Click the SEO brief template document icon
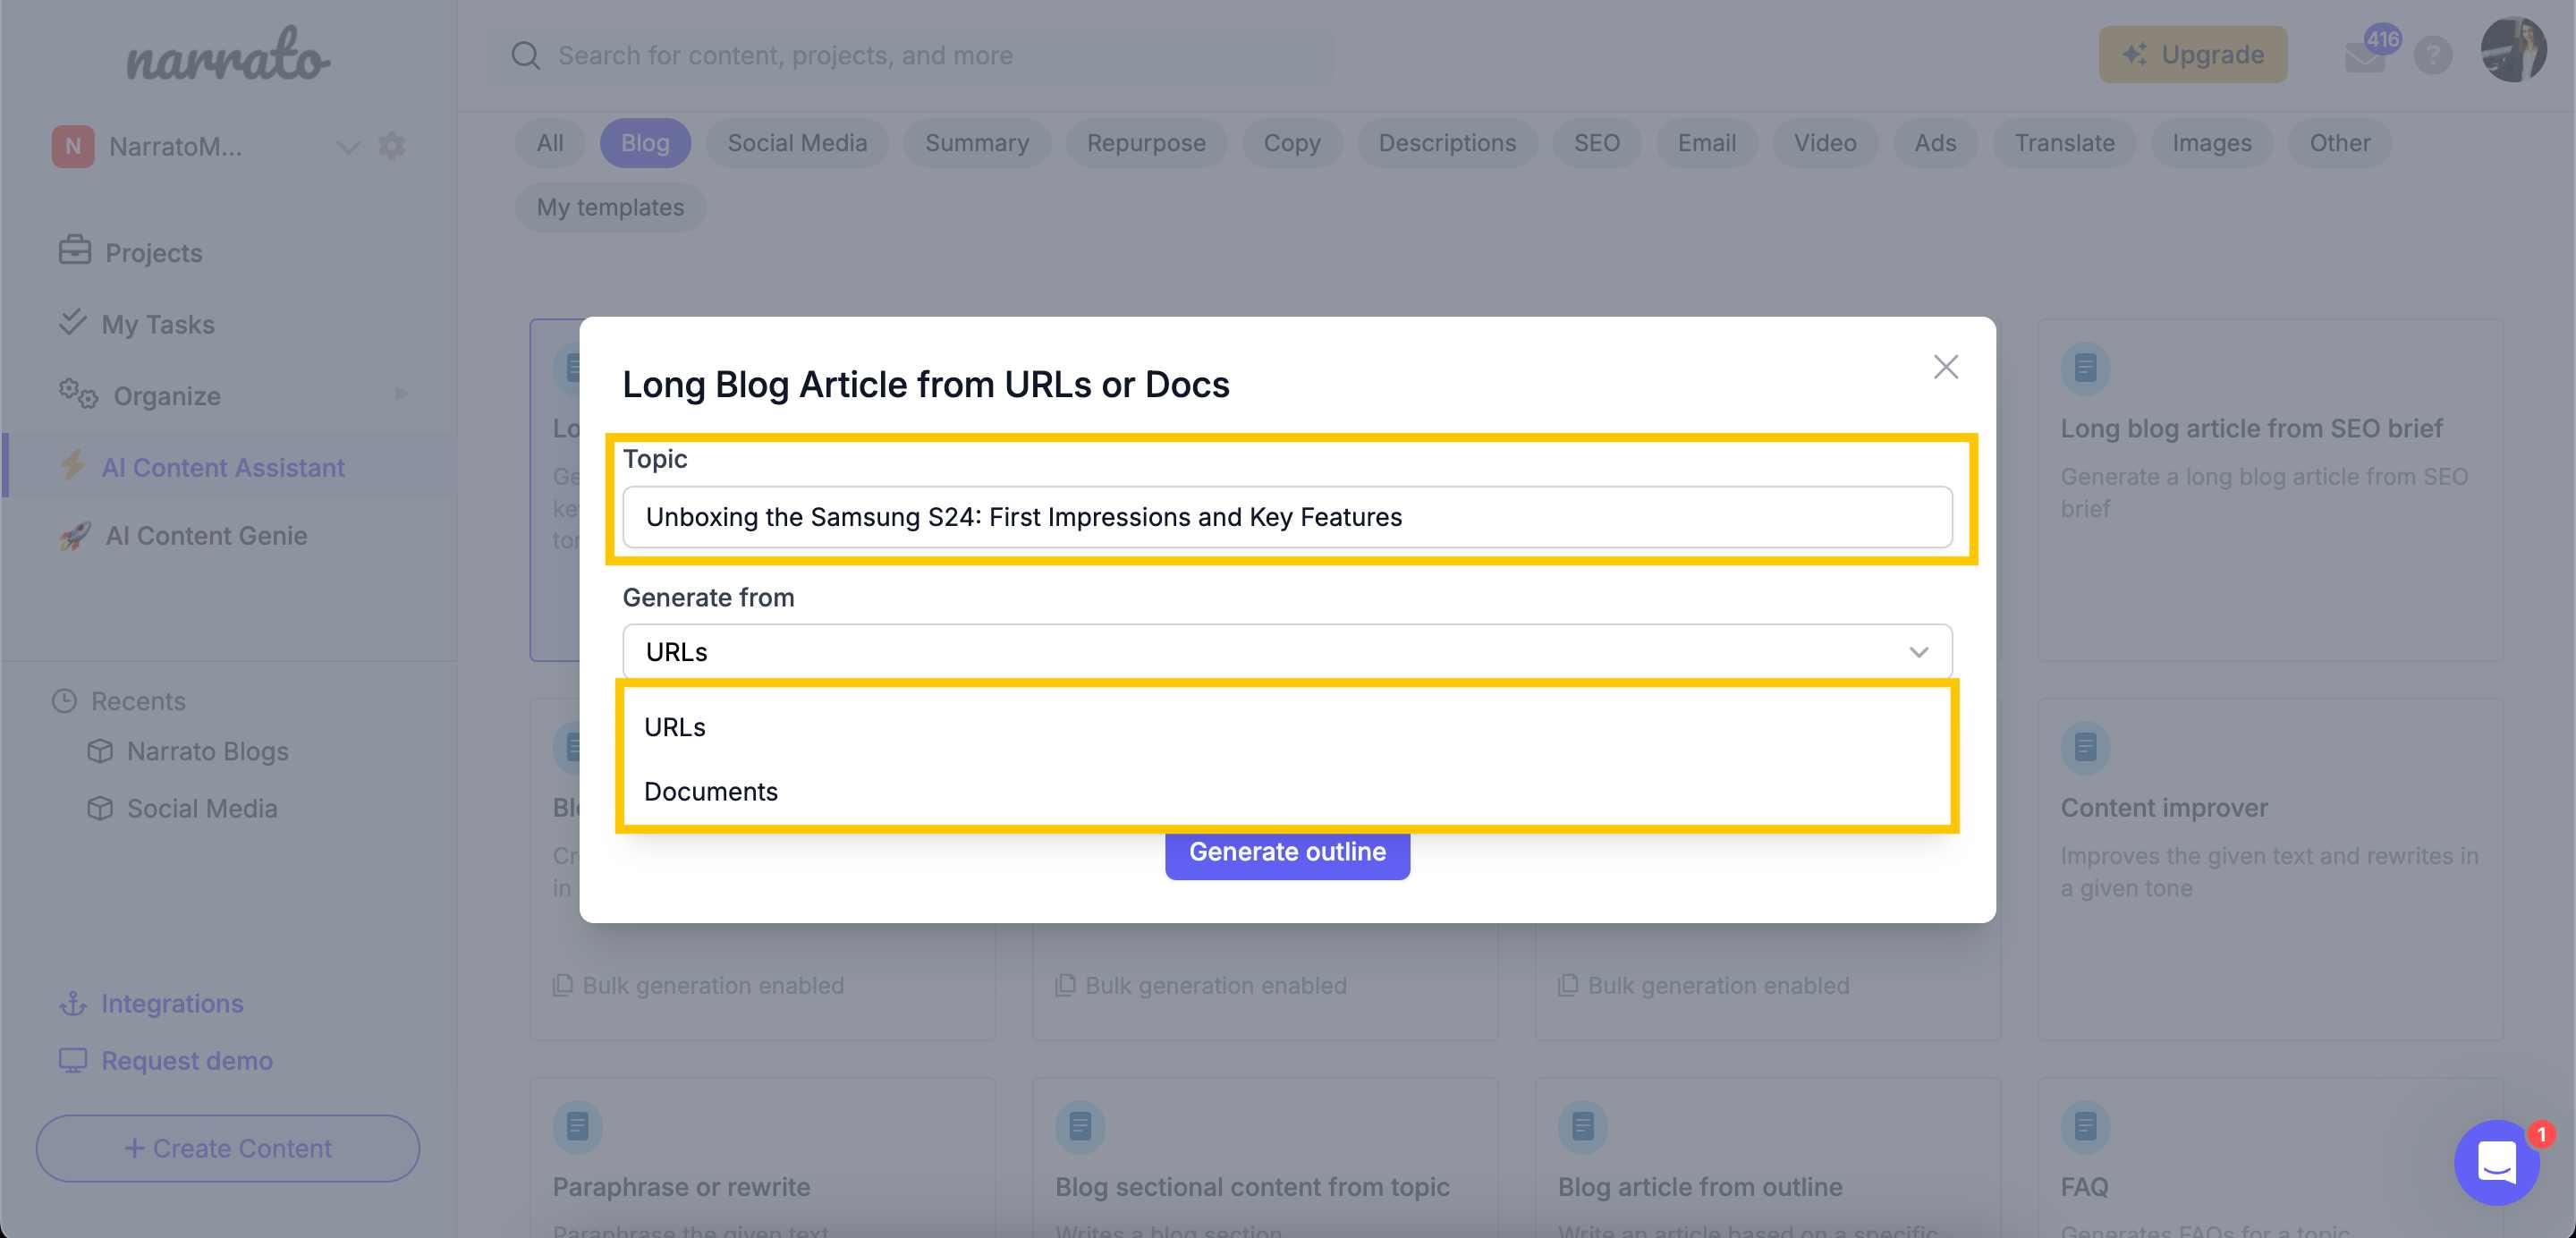 tap(2085, 368)
